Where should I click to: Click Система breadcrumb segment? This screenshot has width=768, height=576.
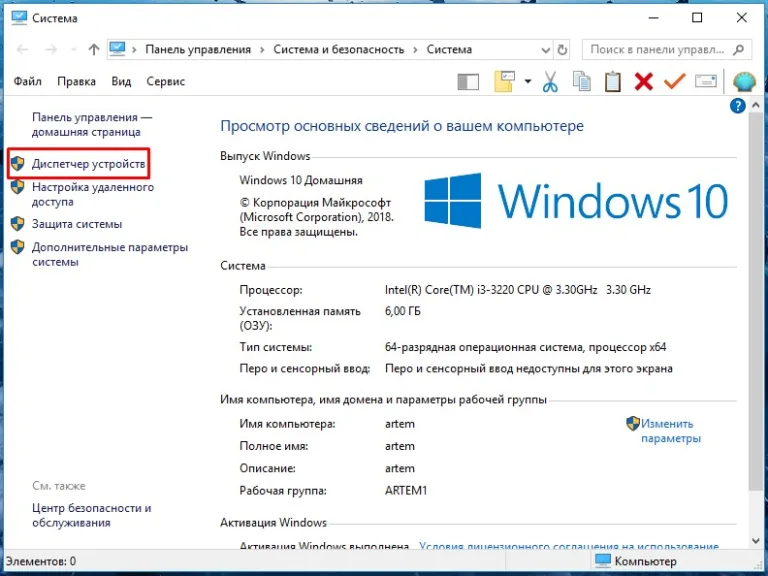[449, 49]
